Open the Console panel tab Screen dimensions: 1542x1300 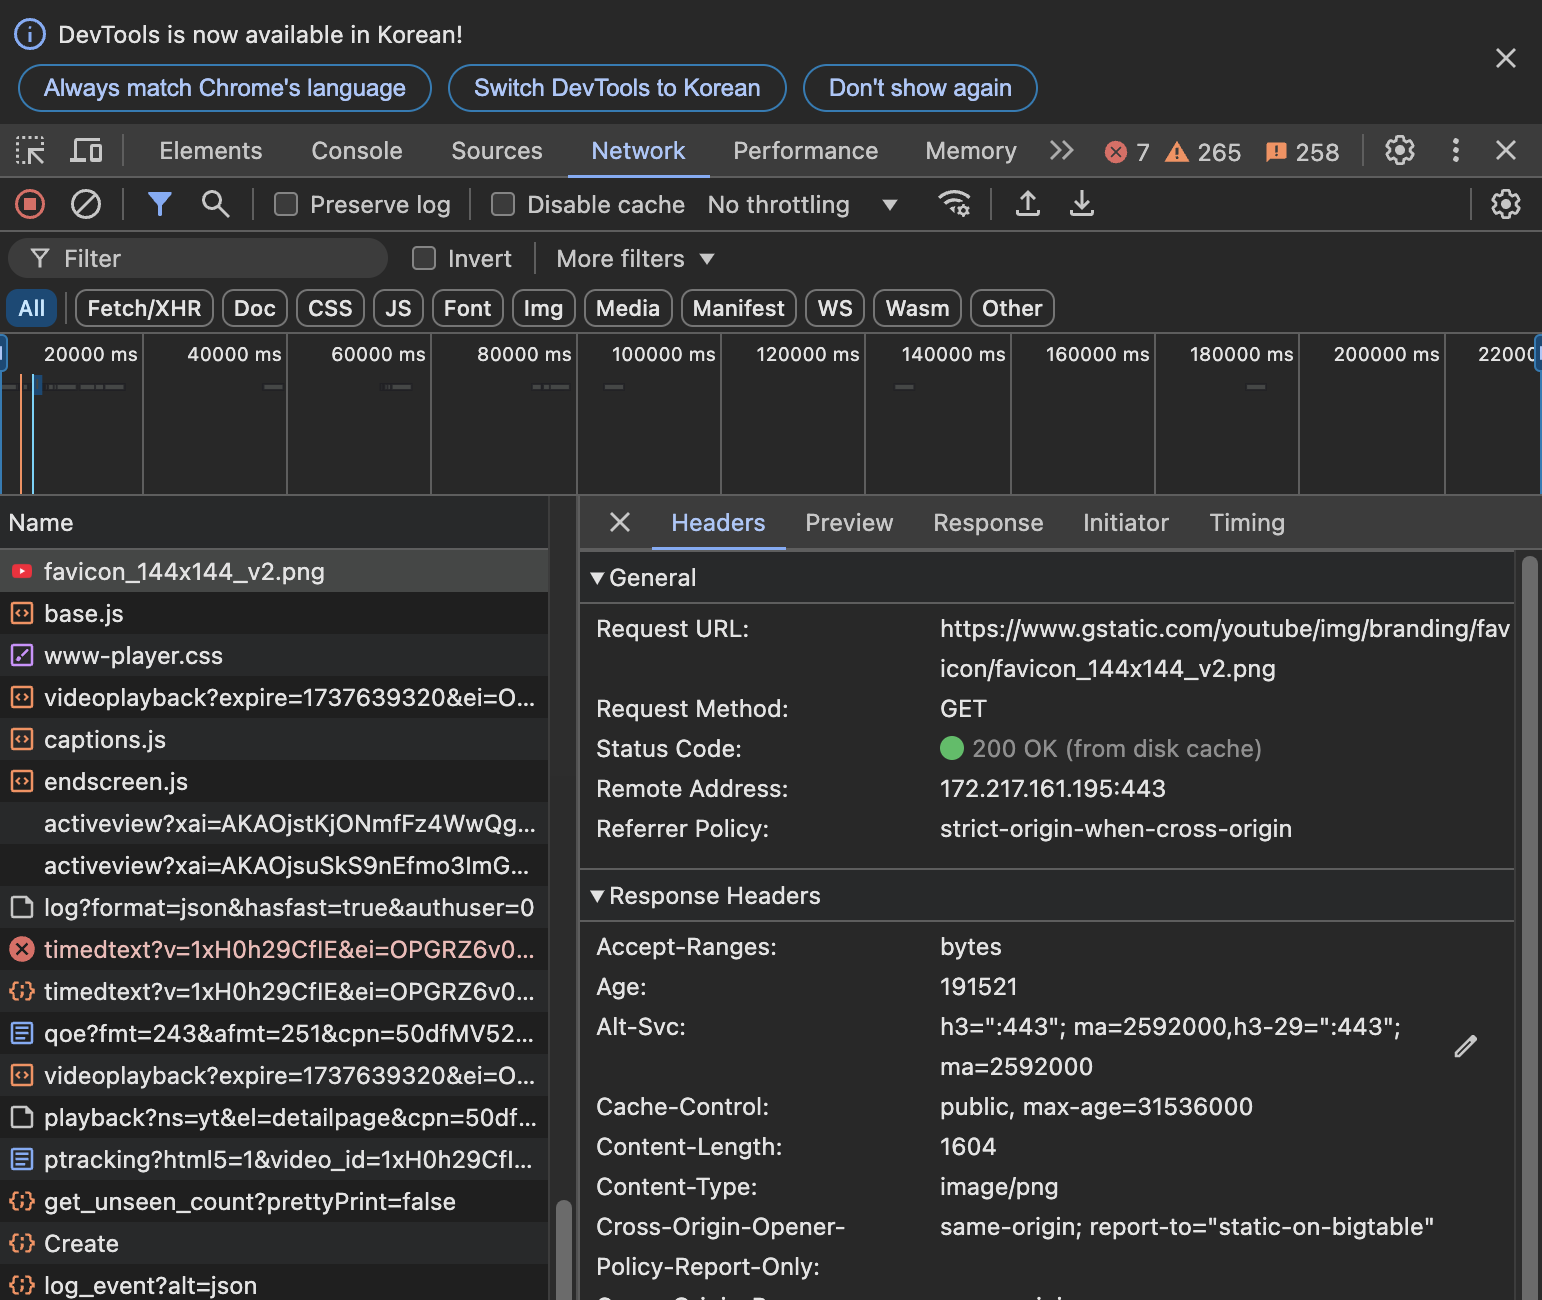point(356,151)
